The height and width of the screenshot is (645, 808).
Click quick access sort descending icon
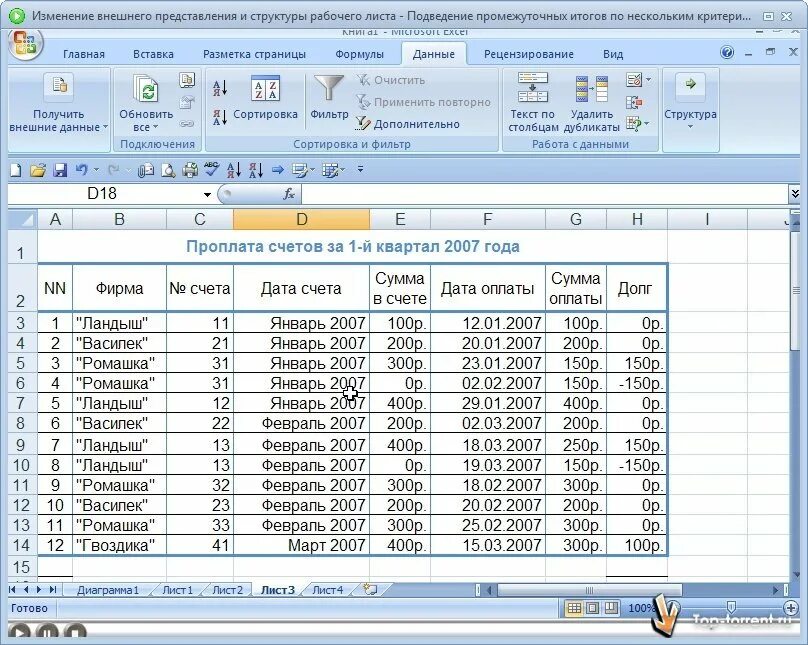coord(256,169)
